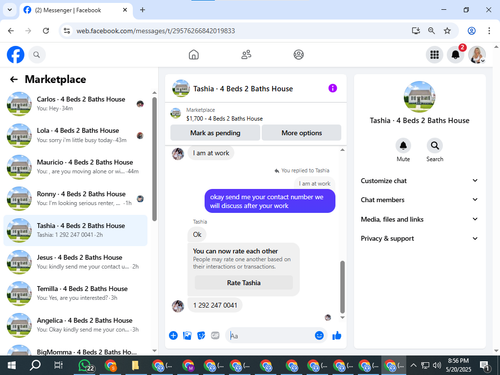Open Ronny - 4 Beds 2 Baths House chat
Image resolution: width=500 pixels, height=375 pixels.
point(75,199)
